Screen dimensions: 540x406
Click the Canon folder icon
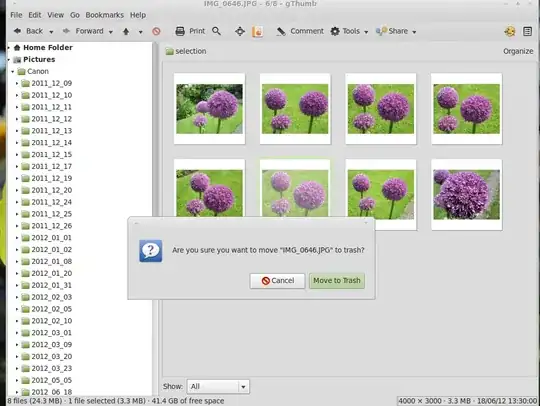point(21,72)
